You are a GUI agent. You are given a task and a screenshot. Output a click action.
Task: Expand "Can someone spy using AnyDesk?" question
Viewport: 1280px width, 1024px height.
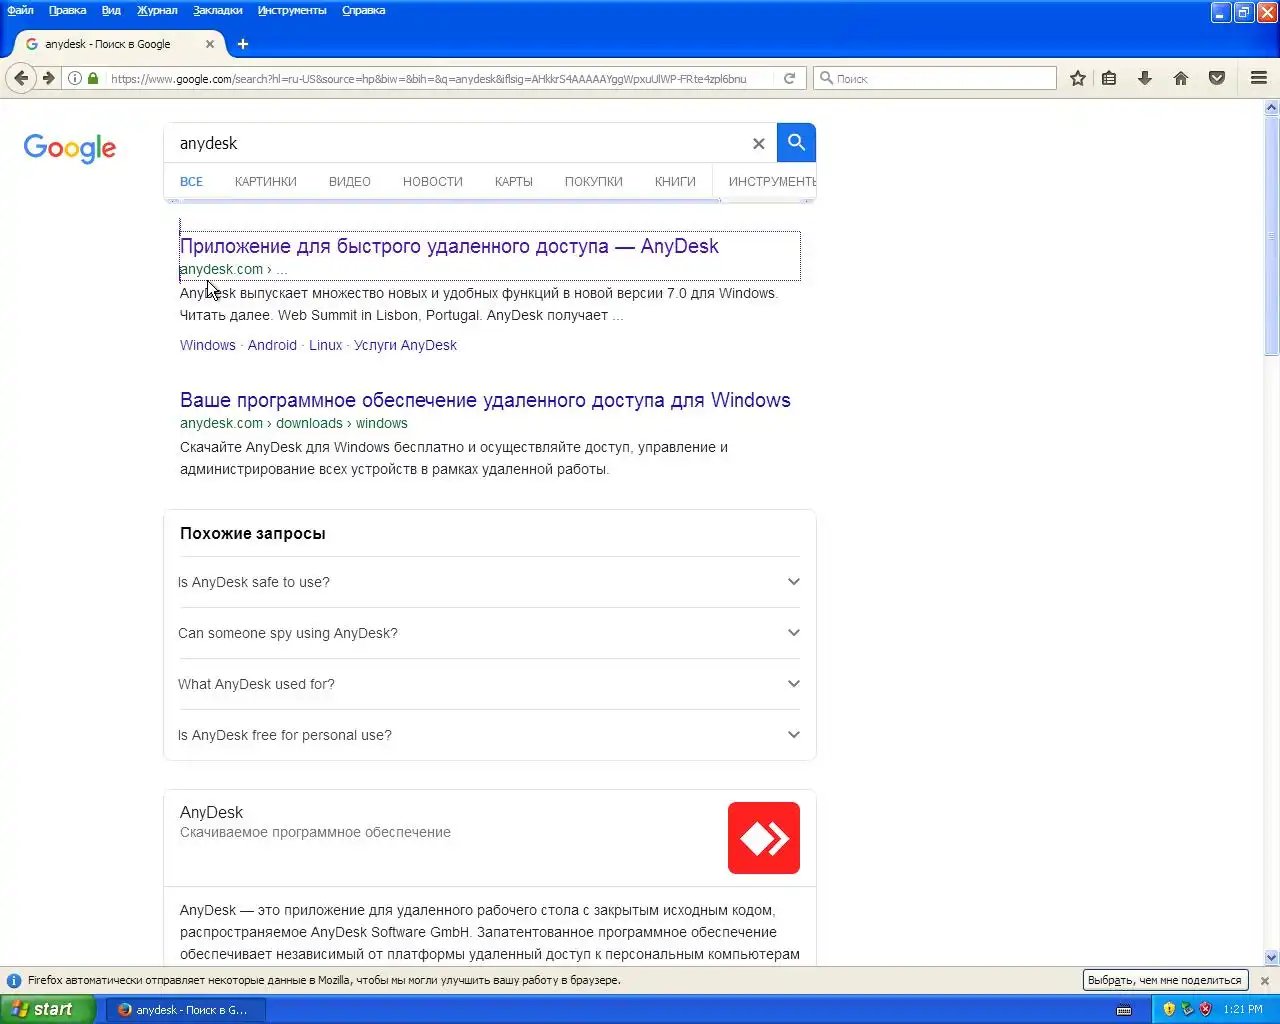point(490,633)
